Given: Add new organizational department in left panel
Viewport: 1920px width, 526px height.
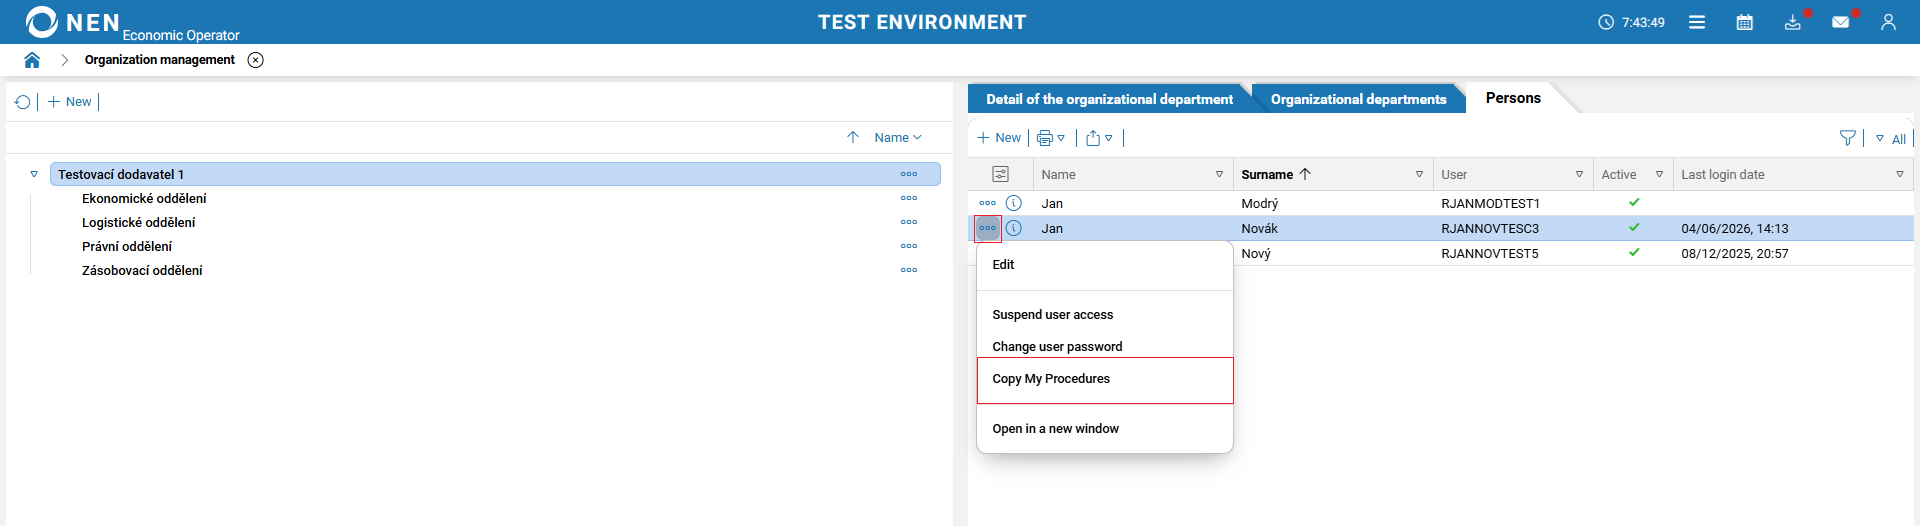Looking at the screenshot, I should coord(69,102).
